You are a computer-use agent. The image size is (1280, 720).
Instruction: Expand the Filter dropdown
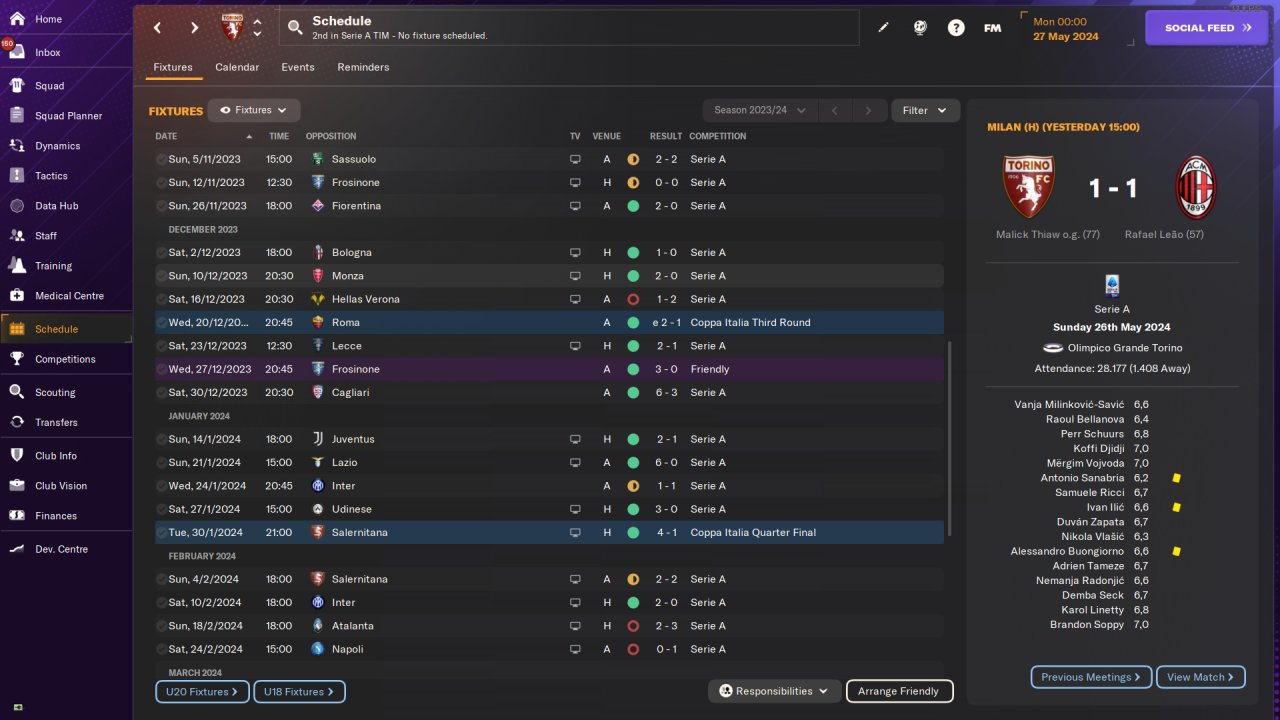pyautogui.click(x=925, y=110)
